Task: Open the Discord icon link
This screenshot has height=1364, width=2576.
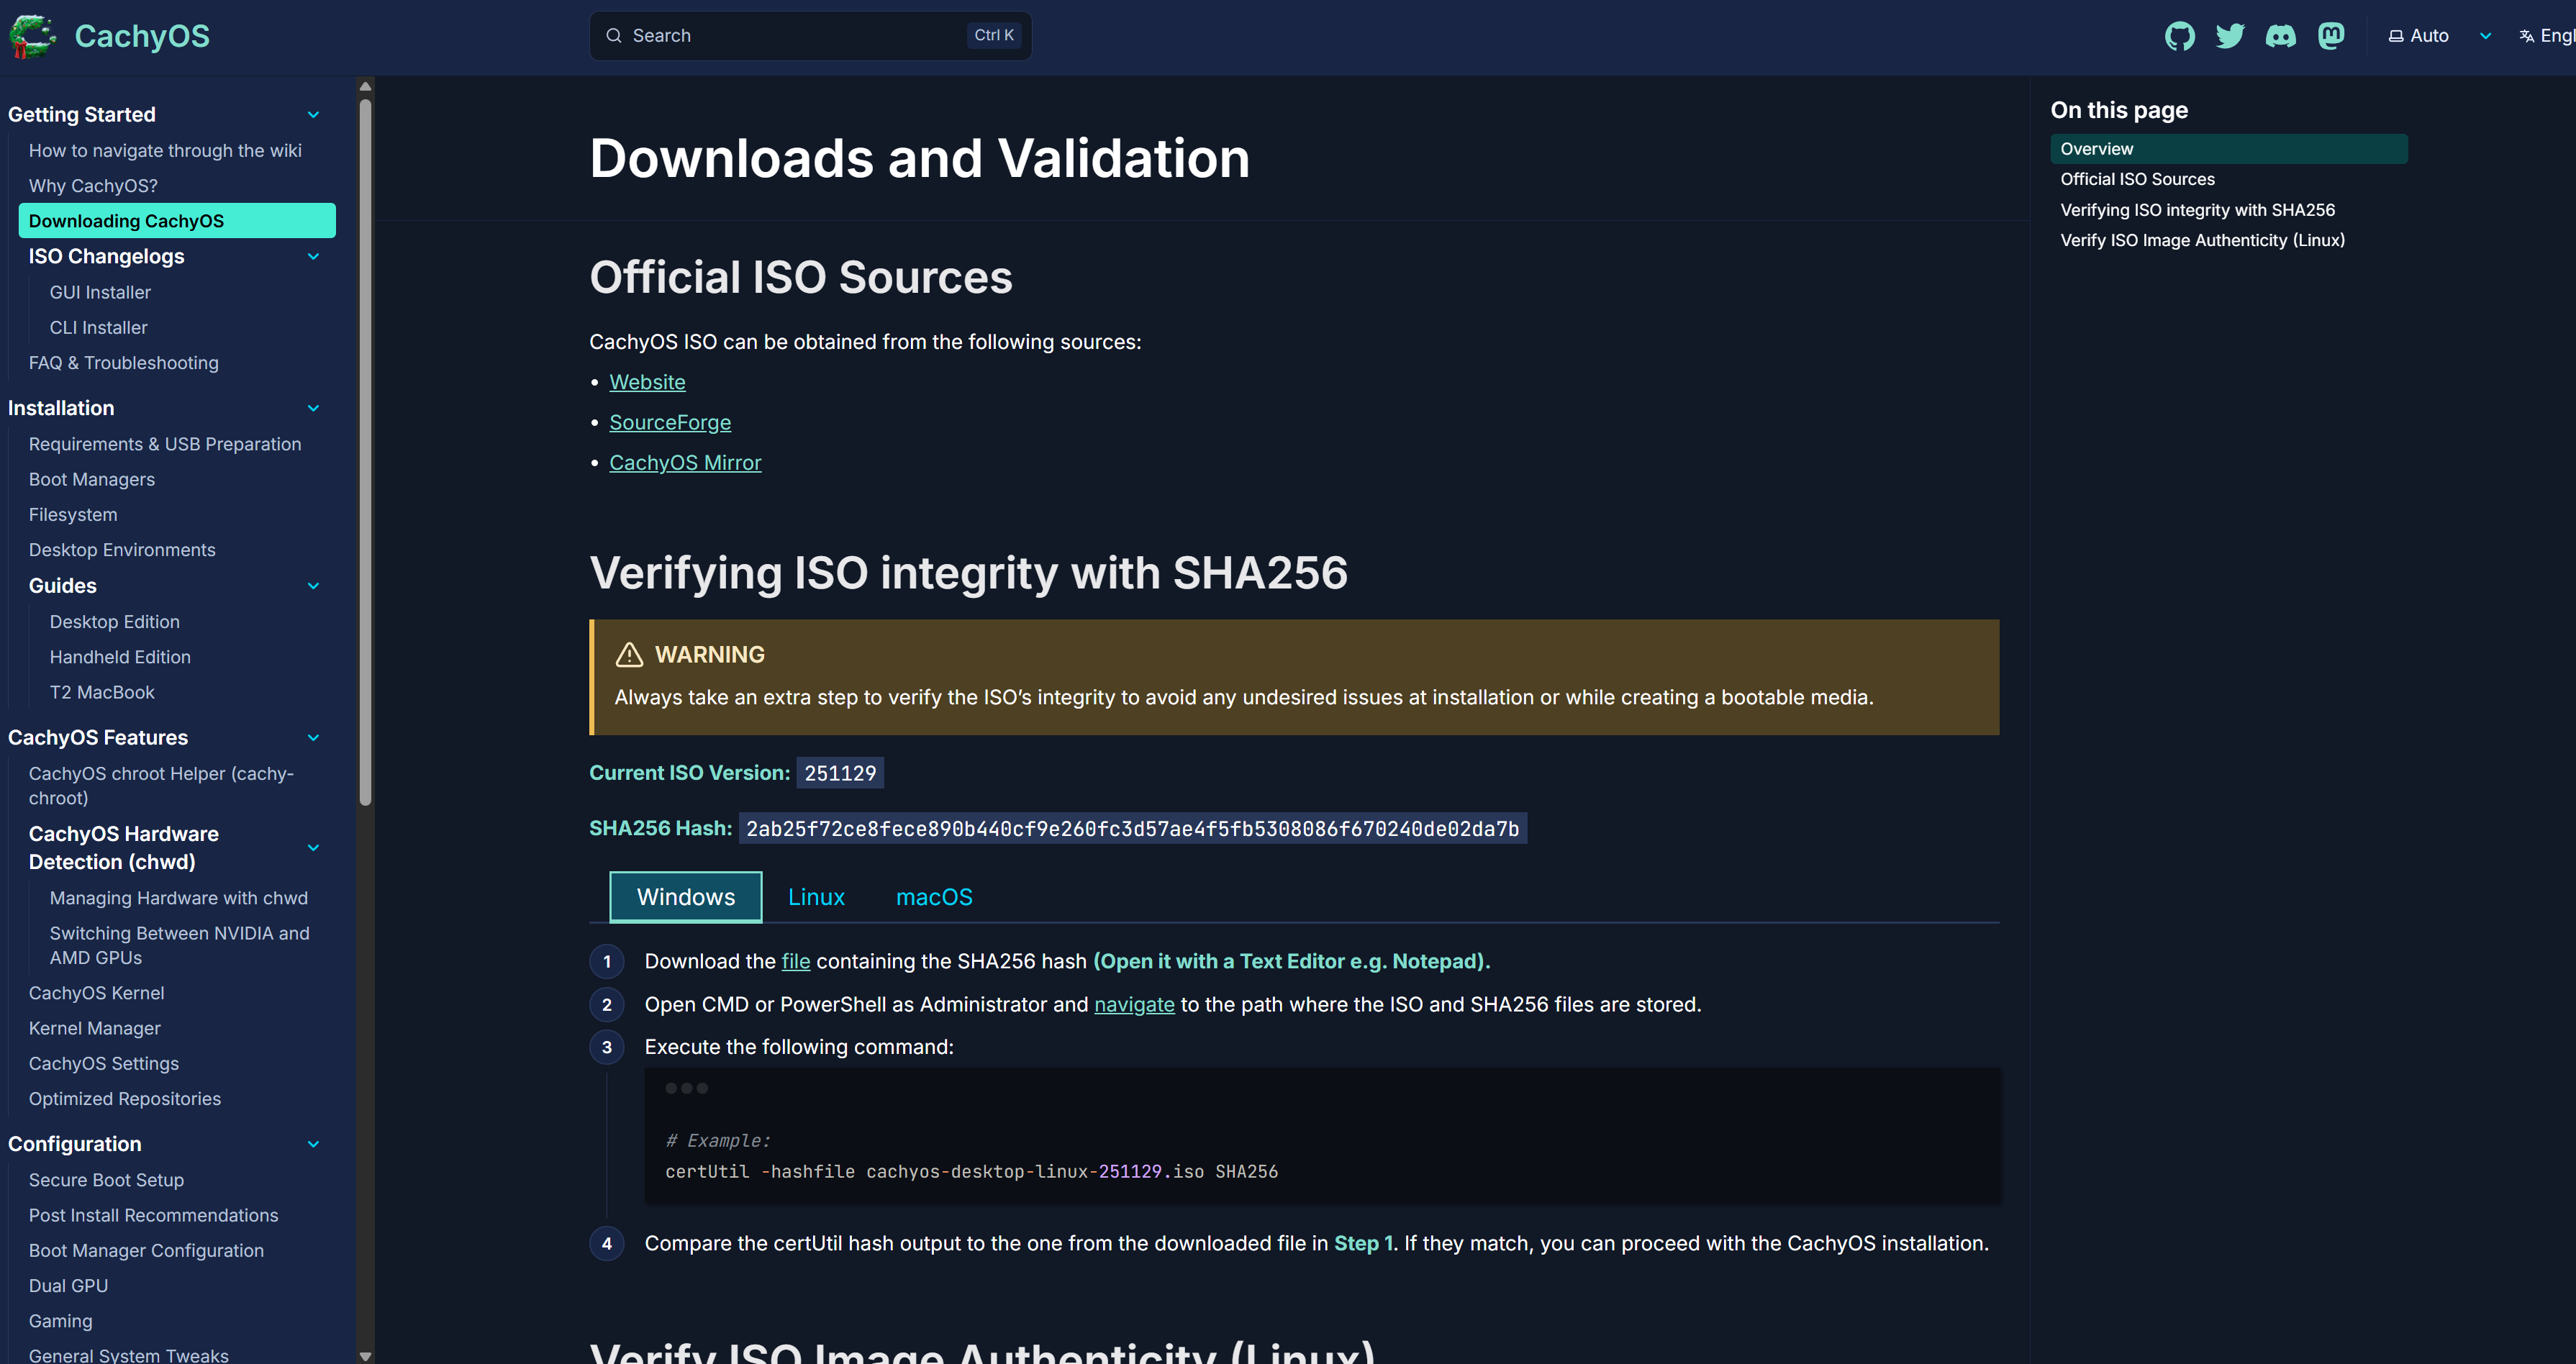Action: pyautogui.click(x=2280, y=36)
